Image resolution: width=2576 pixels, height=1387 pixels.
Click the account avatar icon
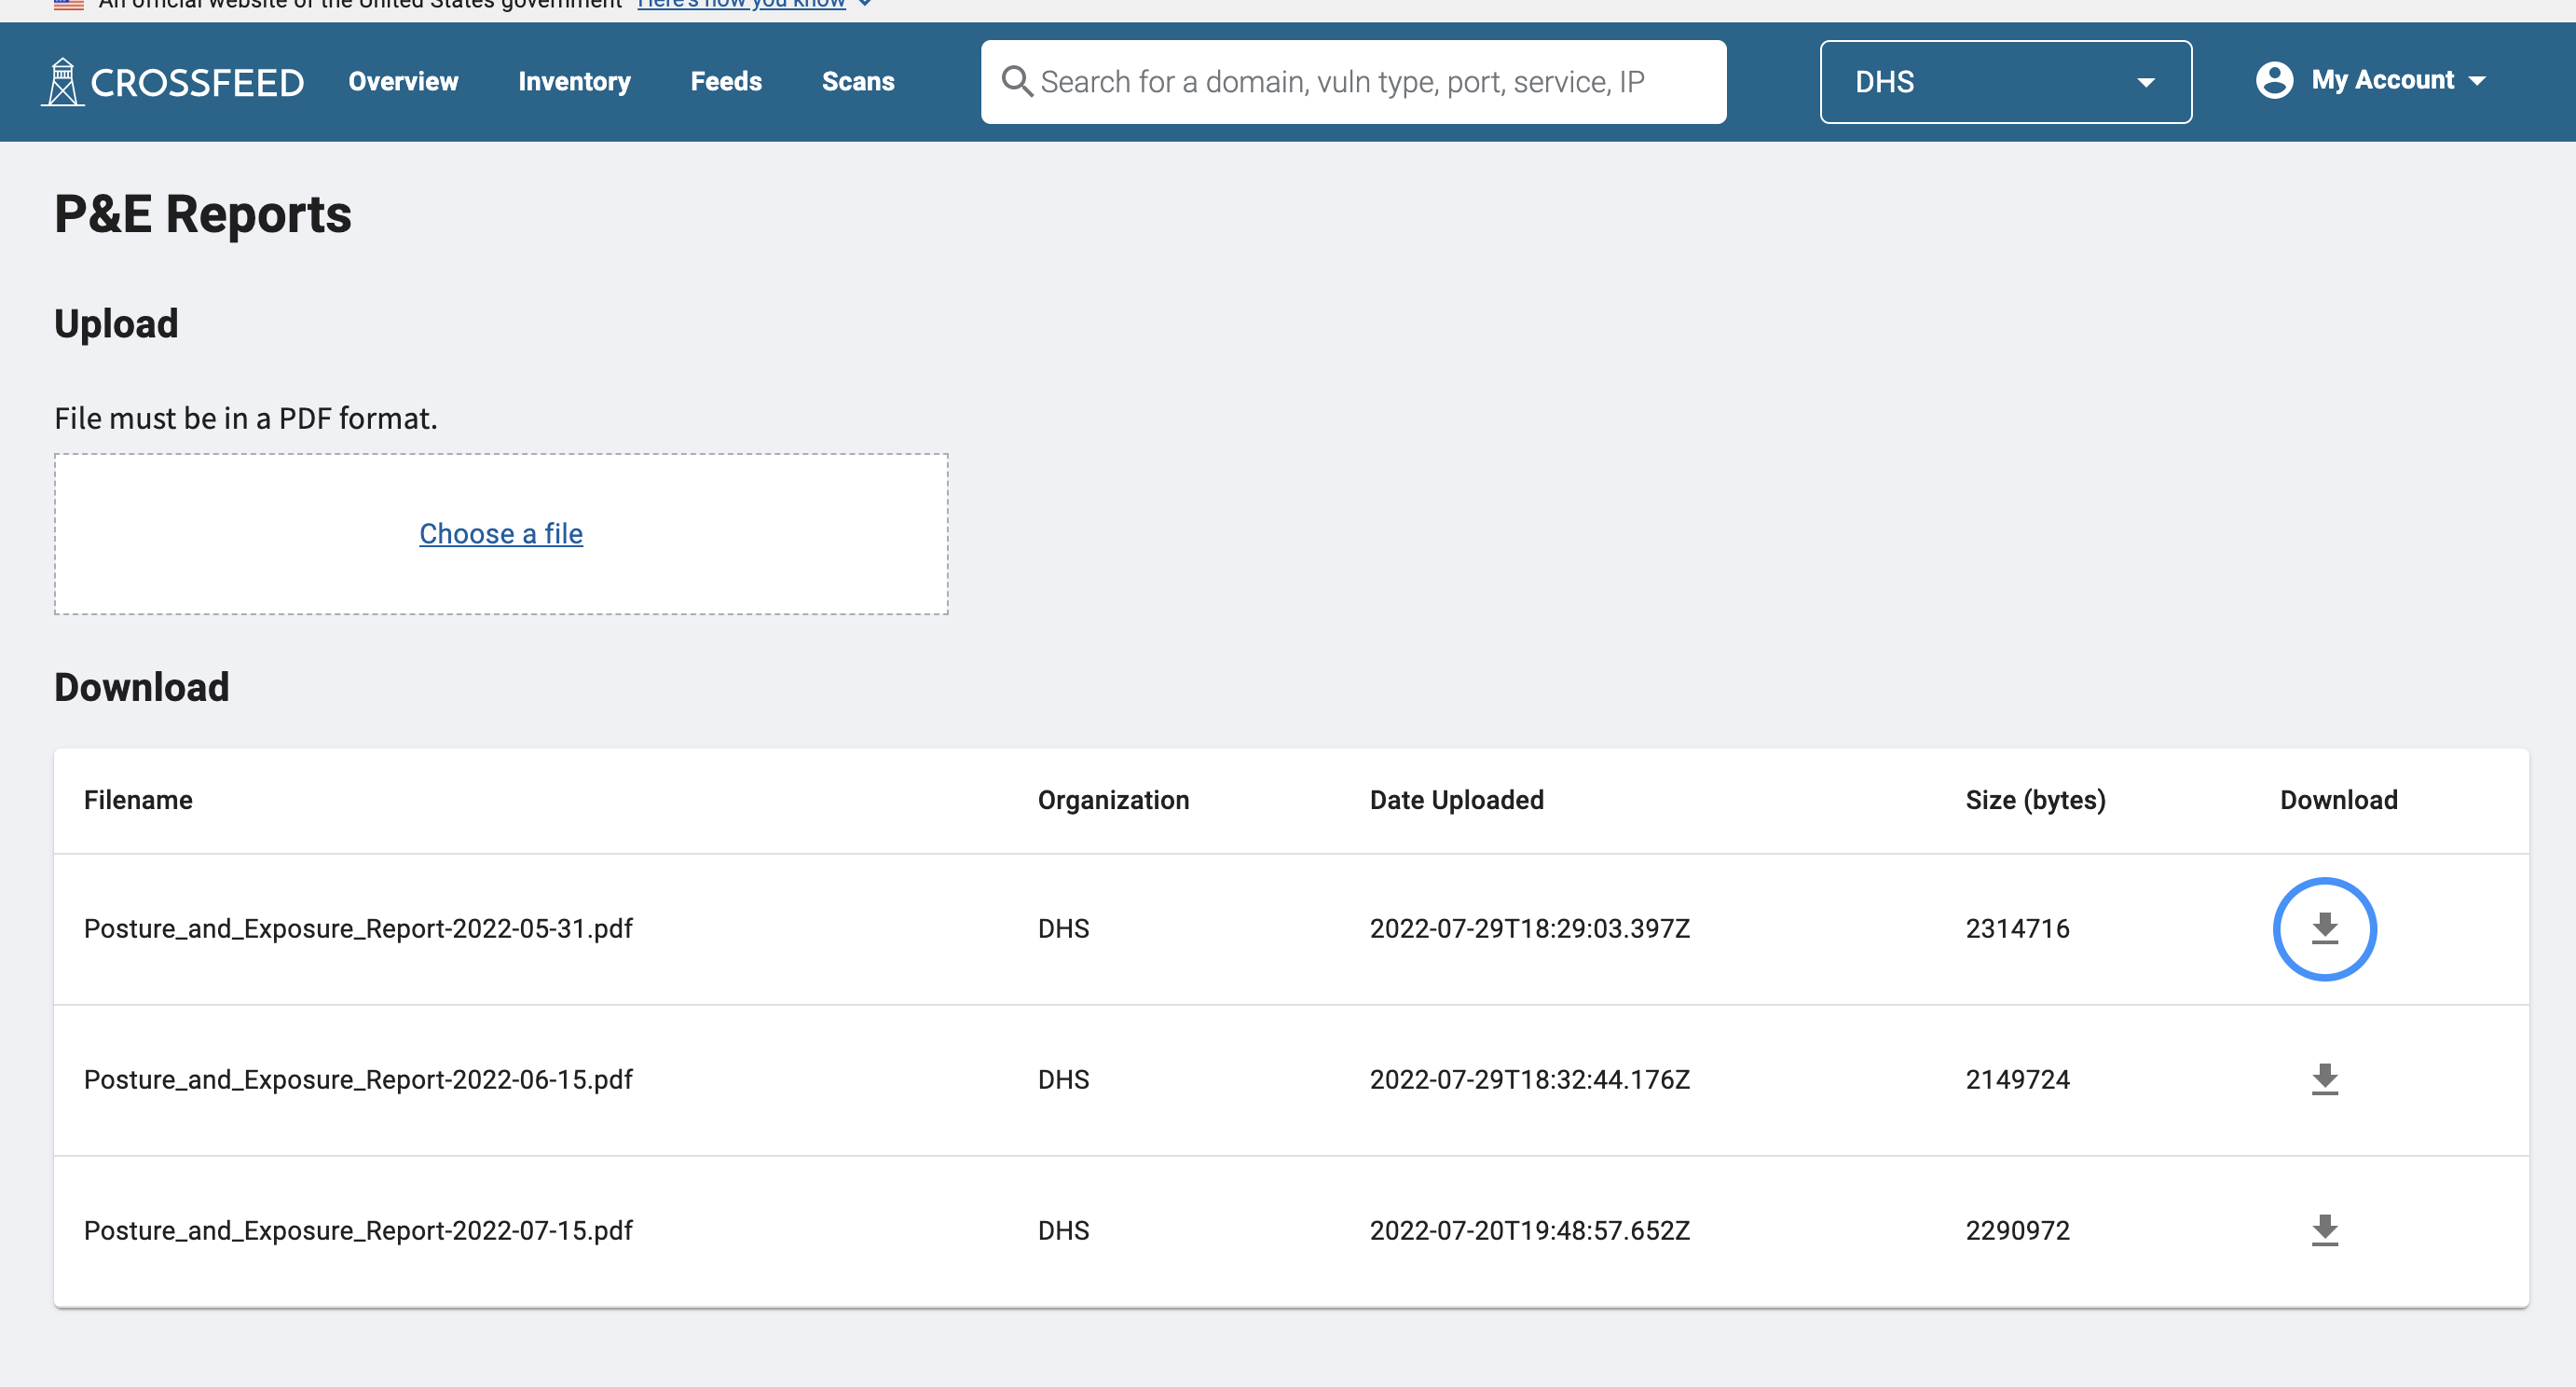click(2273, 80)
